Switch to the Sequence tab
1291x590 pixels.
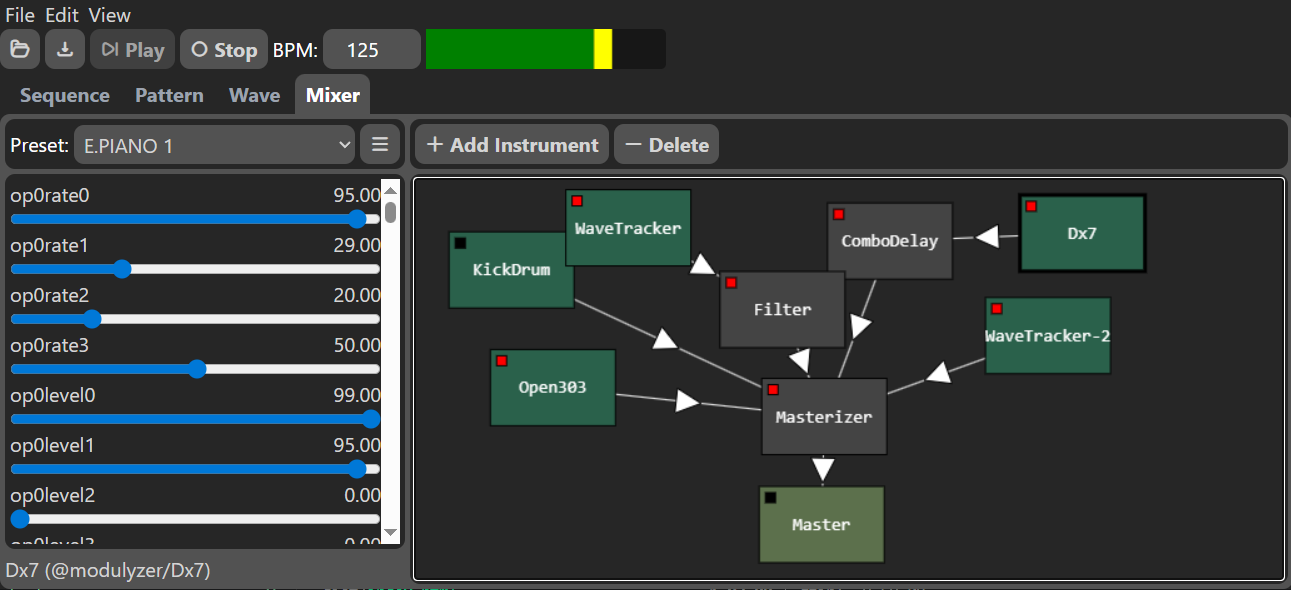click(65, 95)
